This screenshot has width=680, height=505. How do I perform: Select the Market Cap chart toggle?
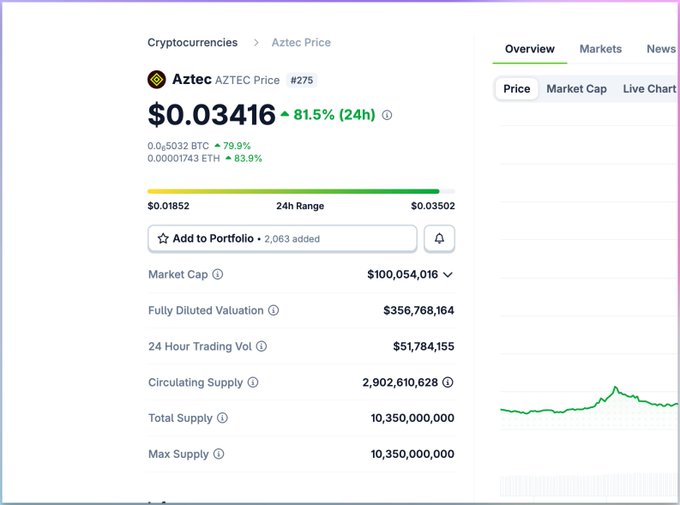pos(576,89)
